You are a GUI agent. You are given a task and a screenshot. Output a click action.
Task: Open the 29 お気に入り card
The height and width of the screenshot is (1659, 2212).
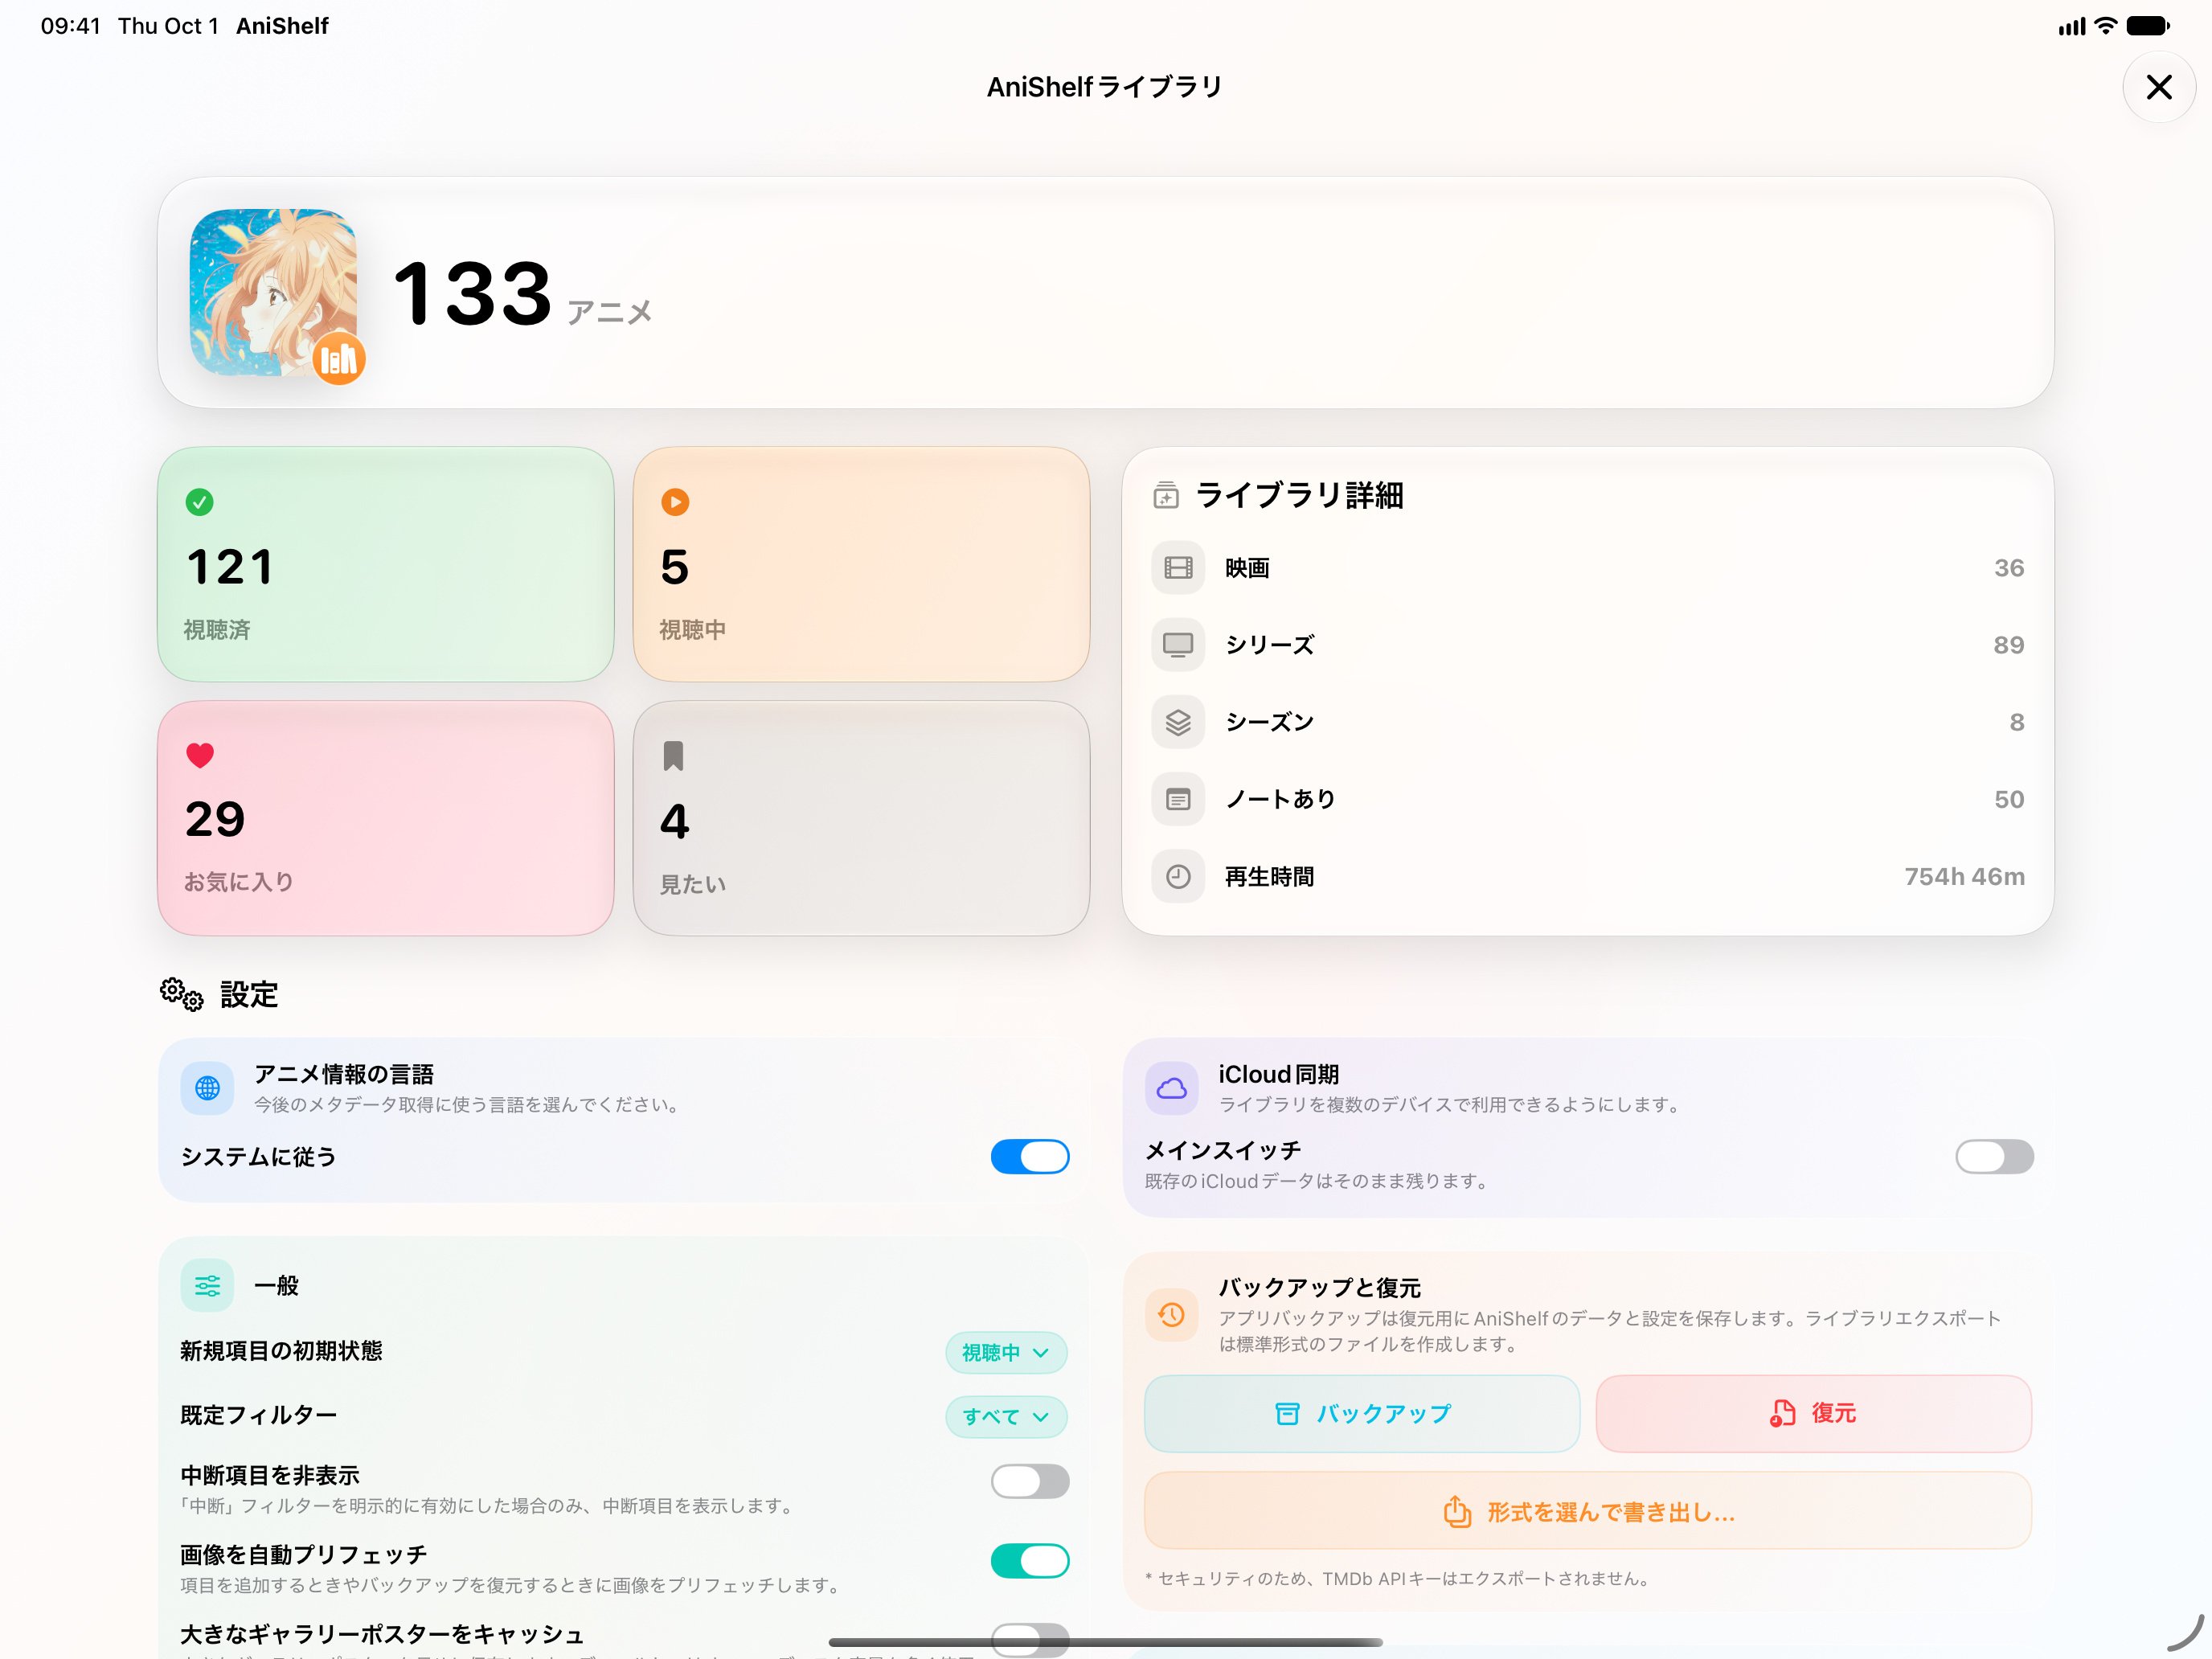386,818
